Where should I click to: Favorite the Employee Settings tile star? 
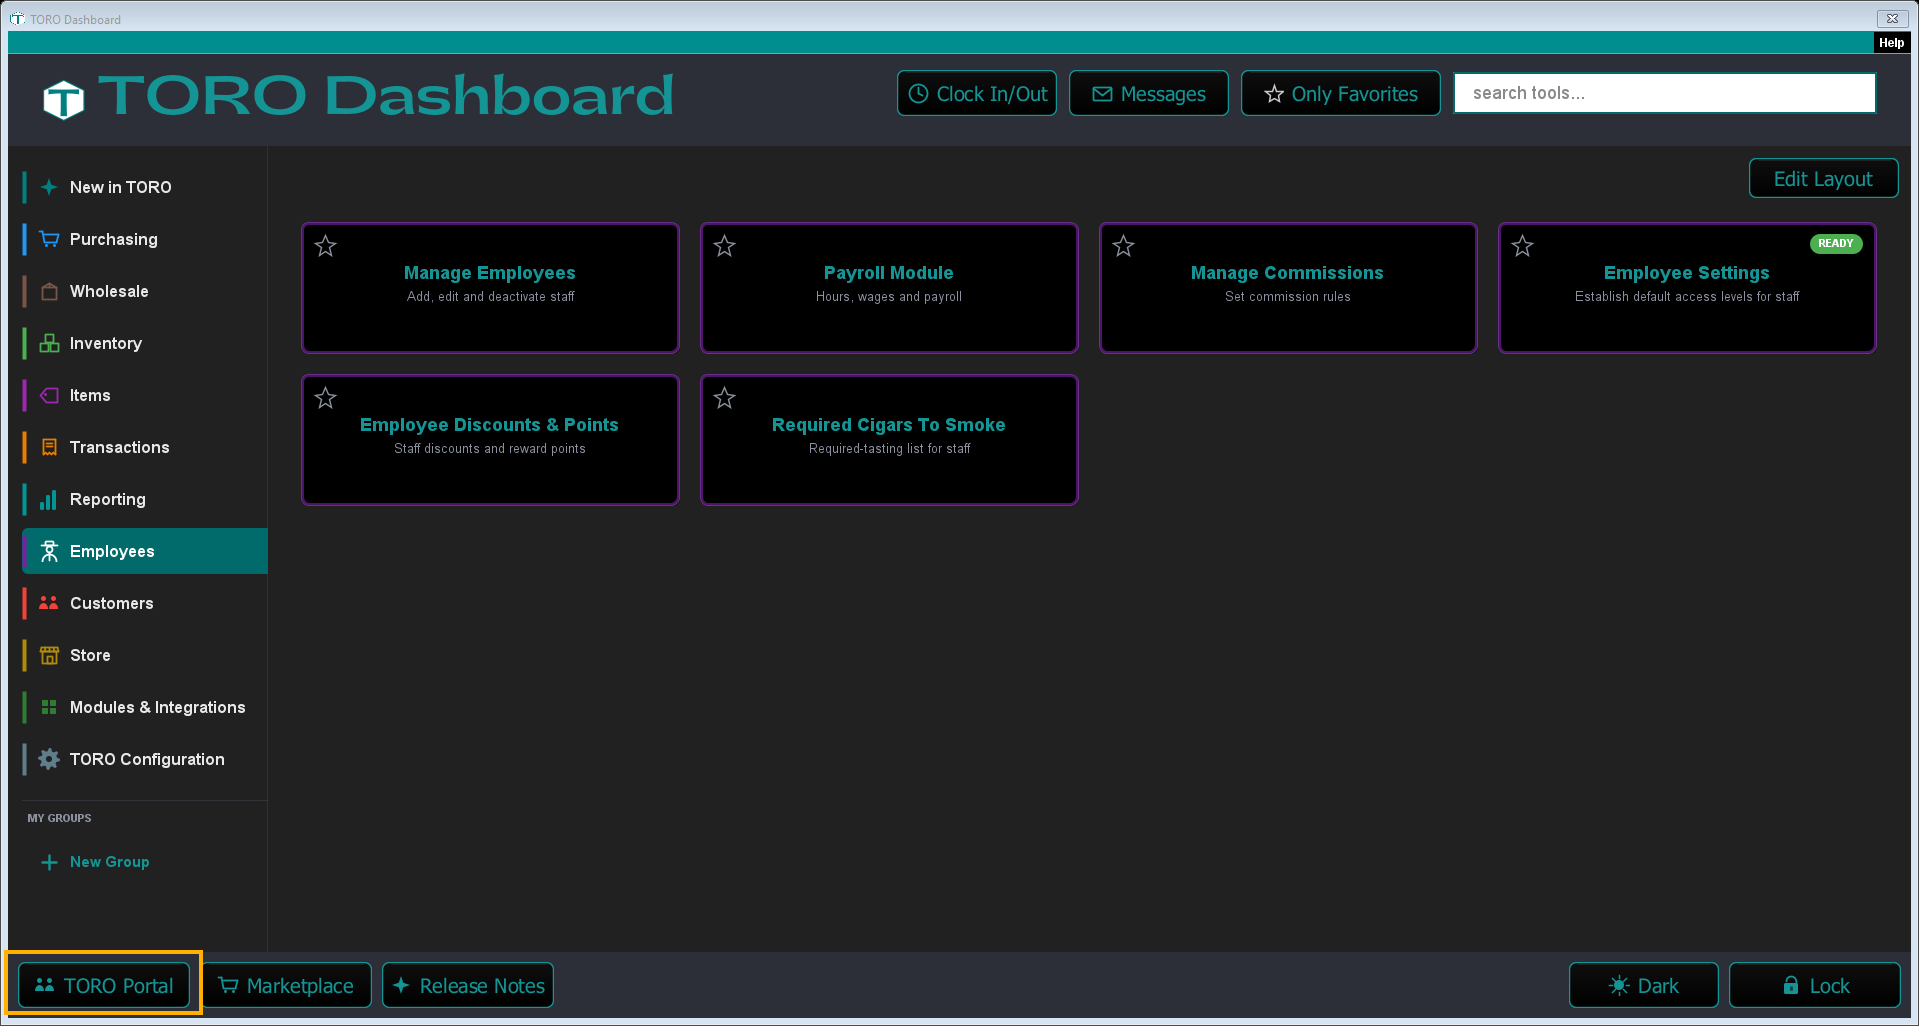tap(1523, 246)
